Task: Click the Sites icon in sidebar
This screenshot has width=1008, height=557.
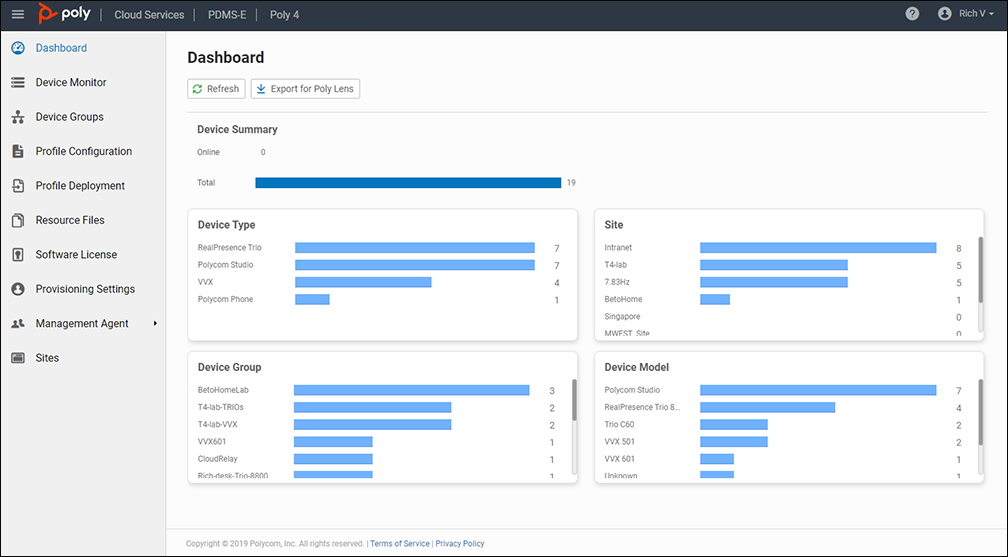Action: (x=18, y=358)
